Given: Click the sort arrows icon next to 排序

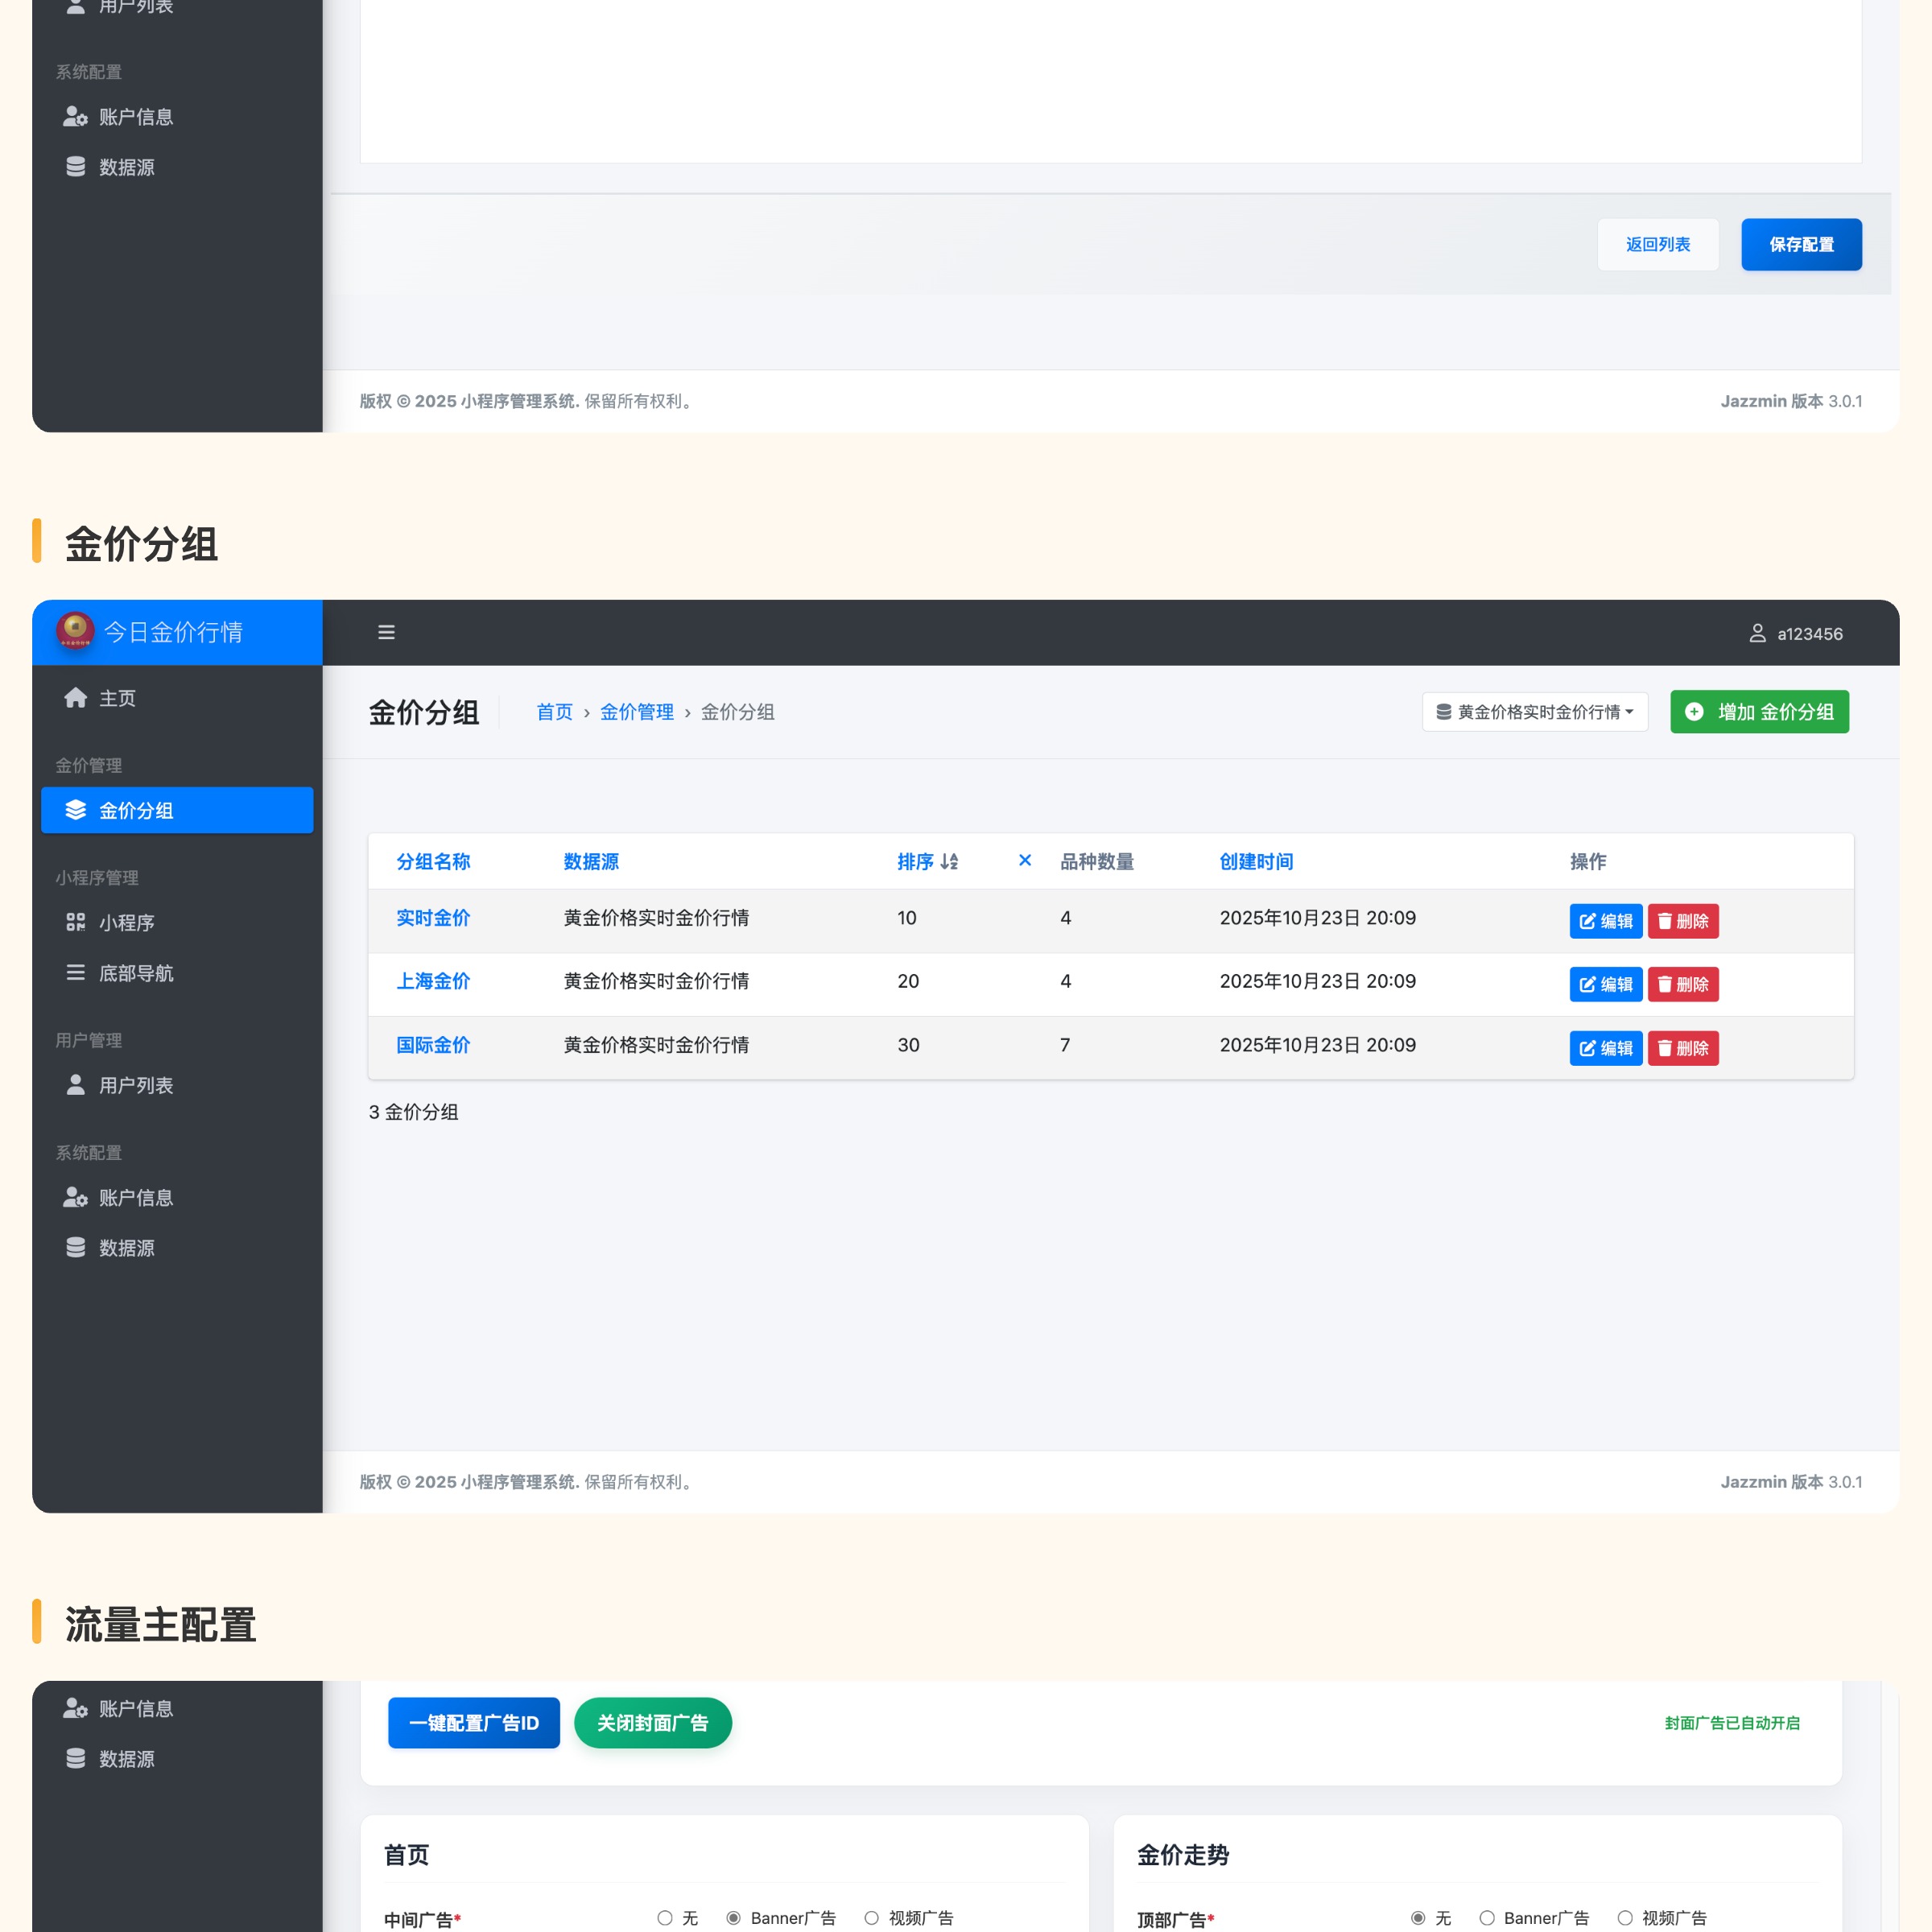Looking at the screenshot, I should point(949,861).
